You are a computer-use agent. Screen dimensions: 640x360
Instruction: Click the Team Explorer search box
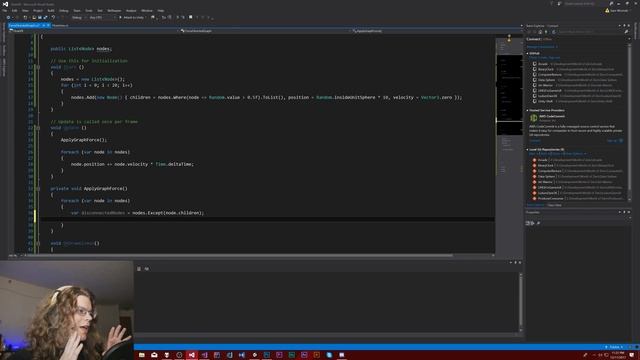coord(590,32)
